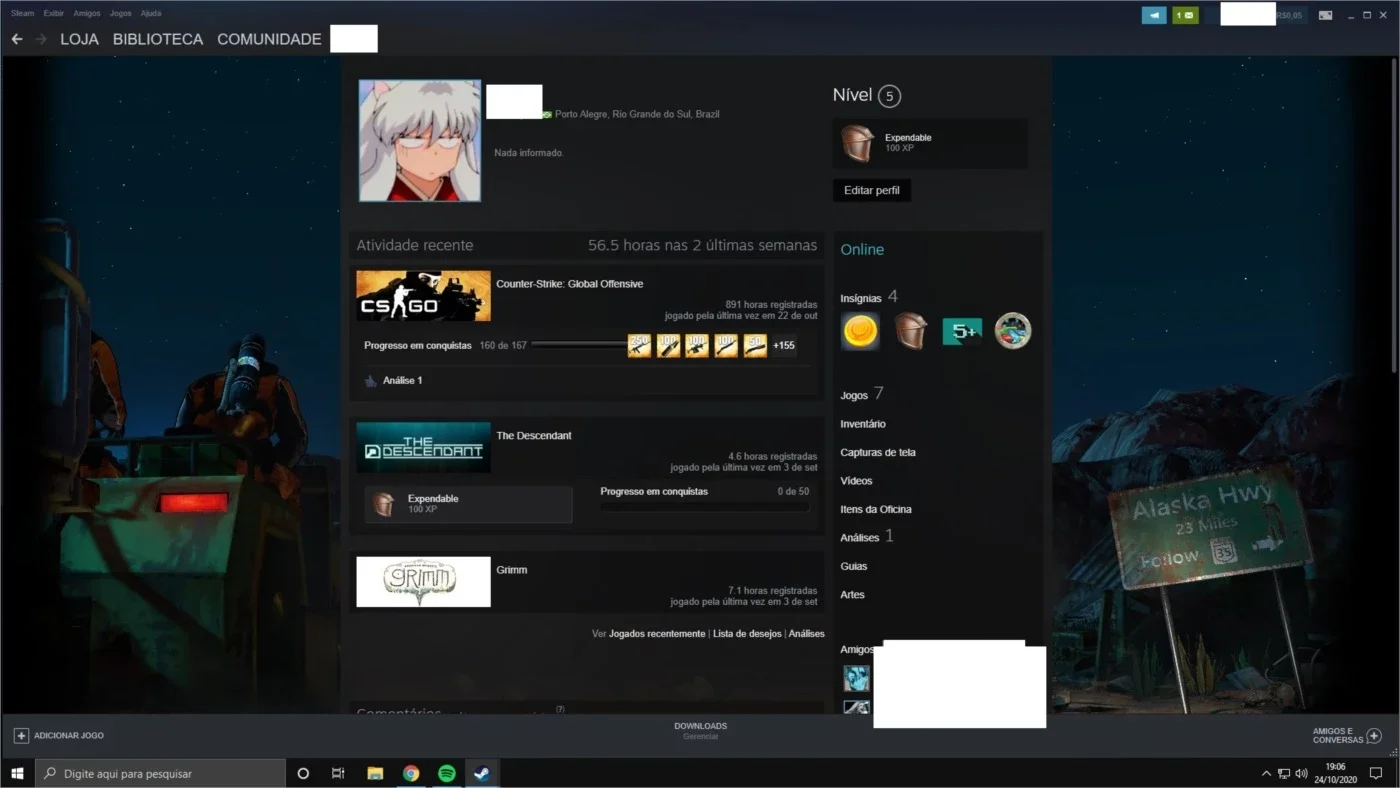
Task: Open the Jogos 7 link
Action: [862, 395]
